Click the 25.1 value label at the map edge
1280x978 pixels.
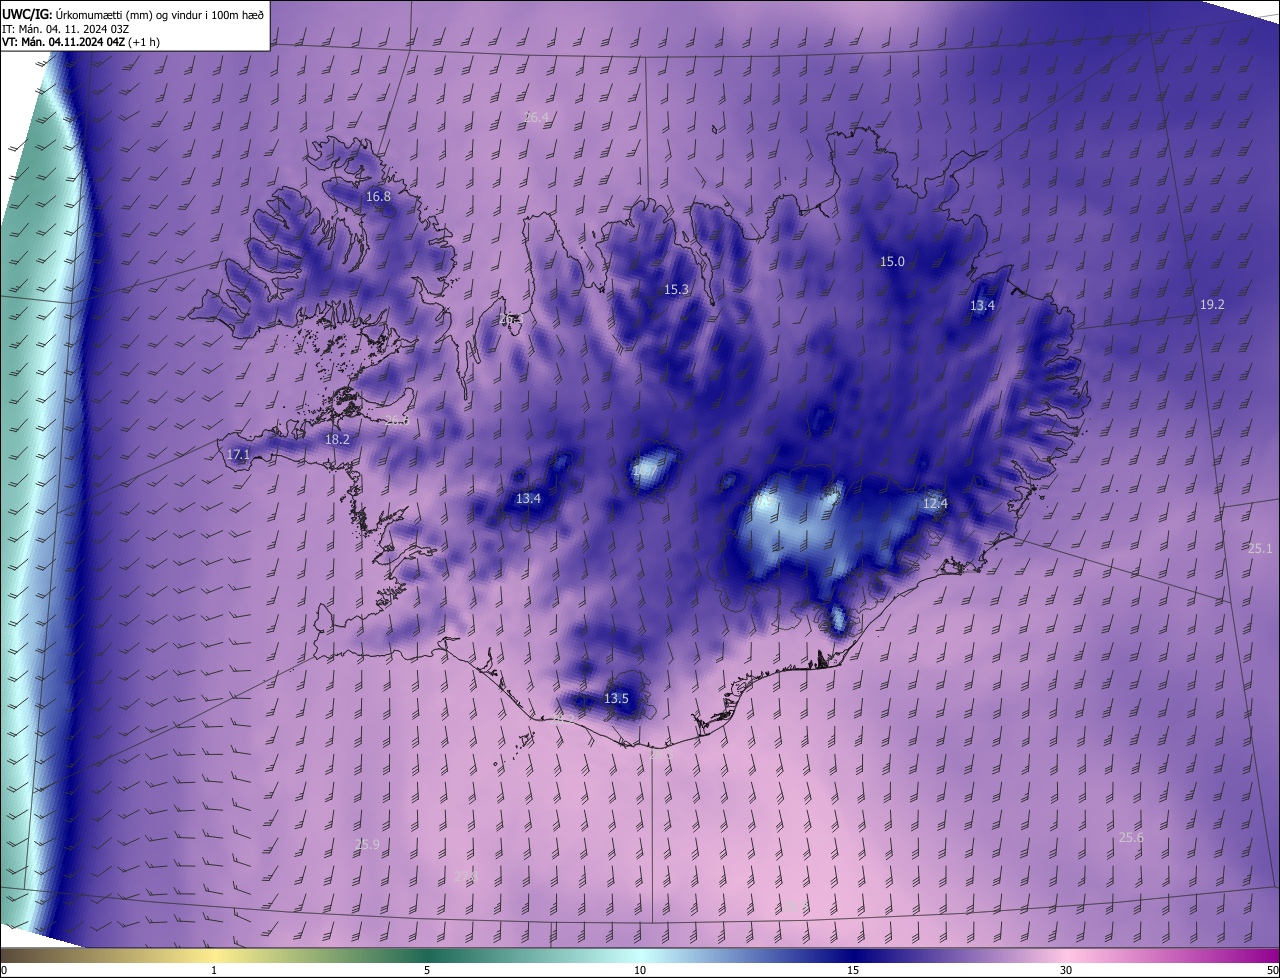click(1260, 549)
